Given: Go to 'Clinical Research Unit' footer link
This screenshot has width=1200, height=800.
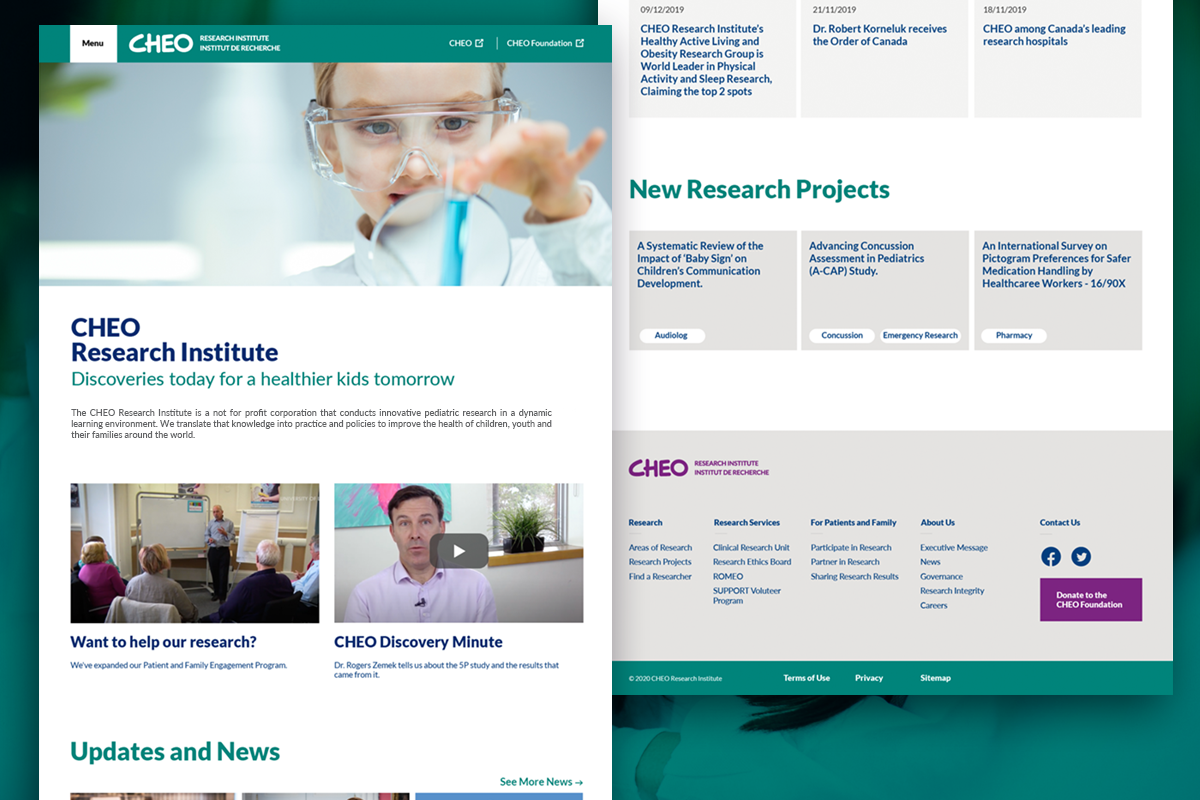Looking at the screenshot, I should (751, 548).
